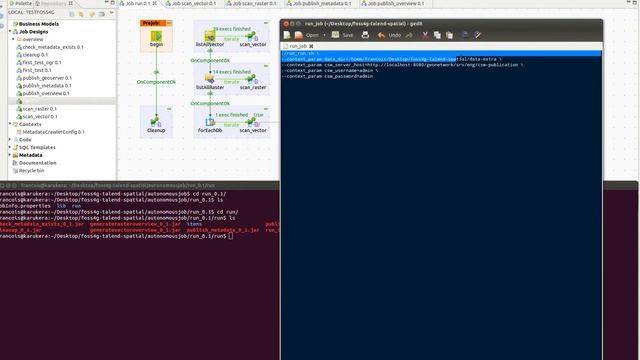Select publish_overview 0.1 in repository tree
Screen dimensions: 640x360
pyautogui.click(x=43, y=93)
